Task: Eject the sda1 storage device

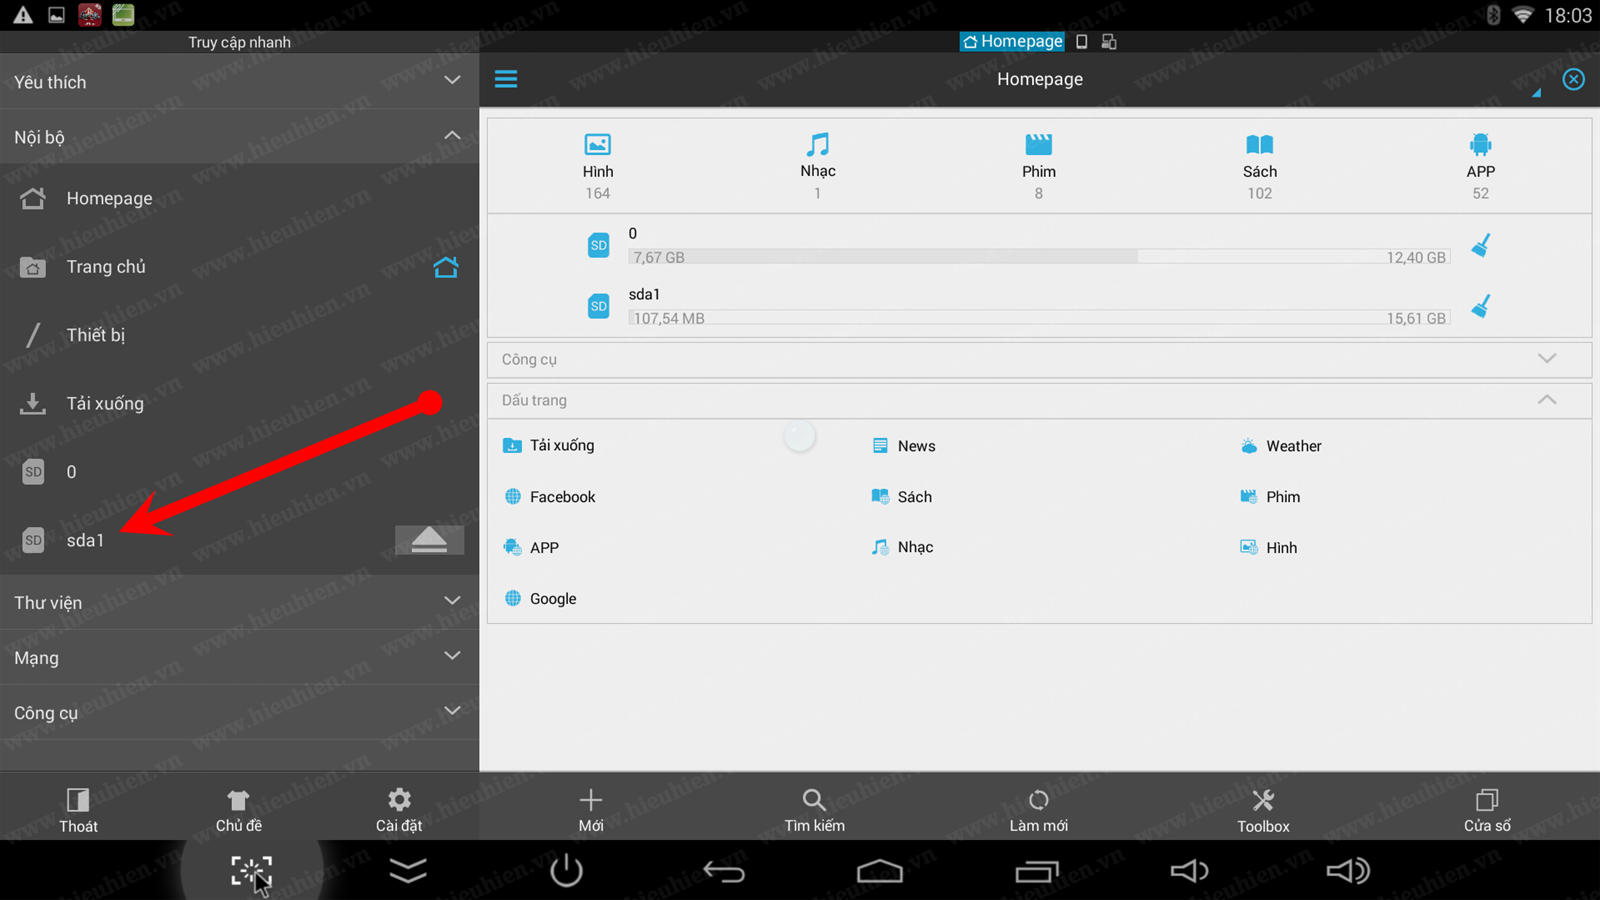Action: [429, 539]
